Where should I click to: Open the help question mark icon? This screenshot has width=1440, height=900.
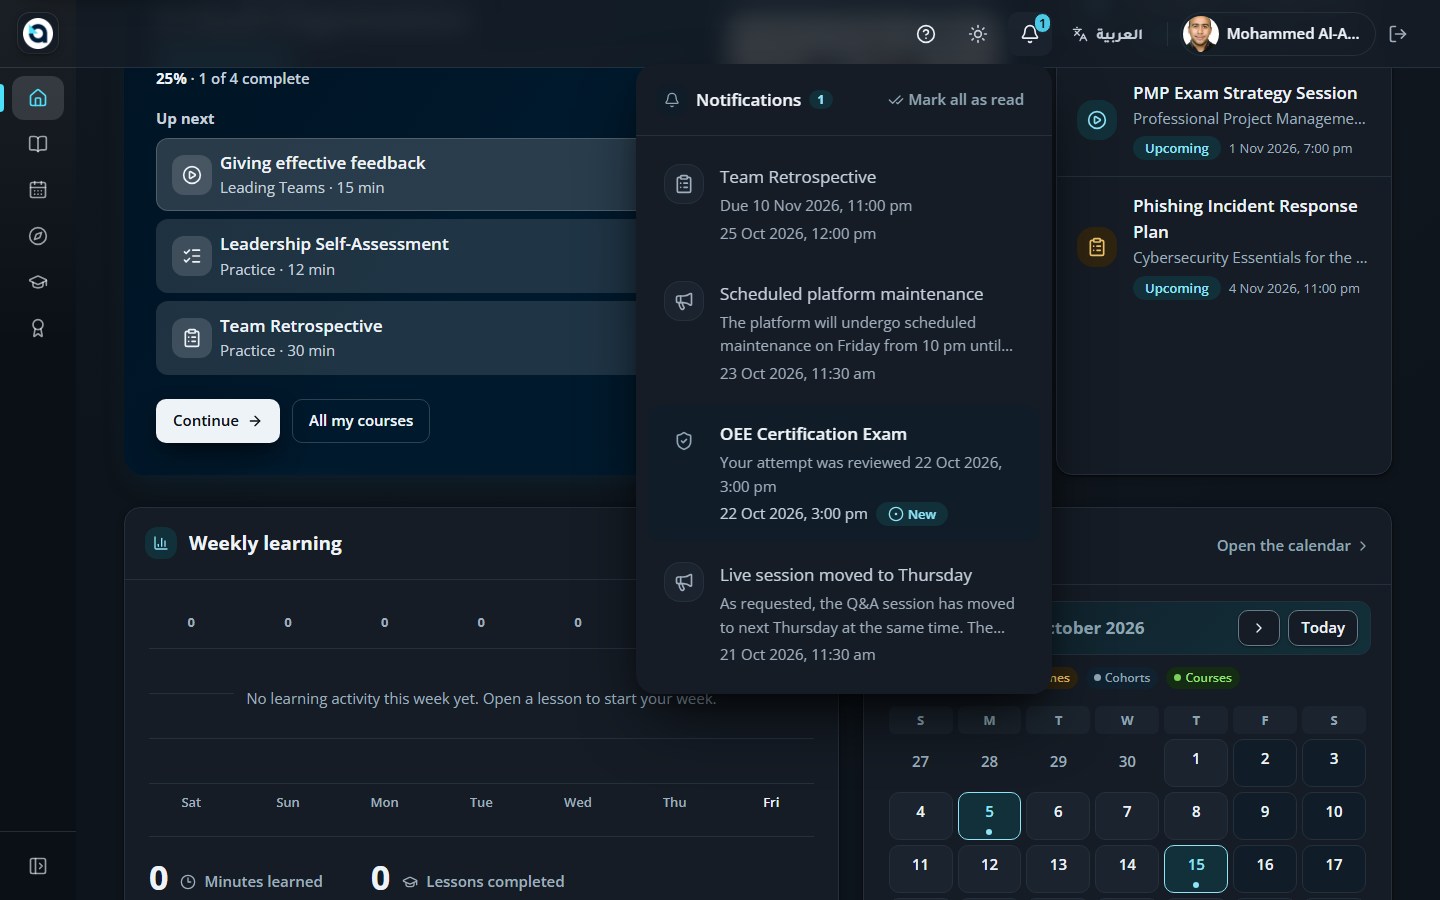click(x=926, y=34)
